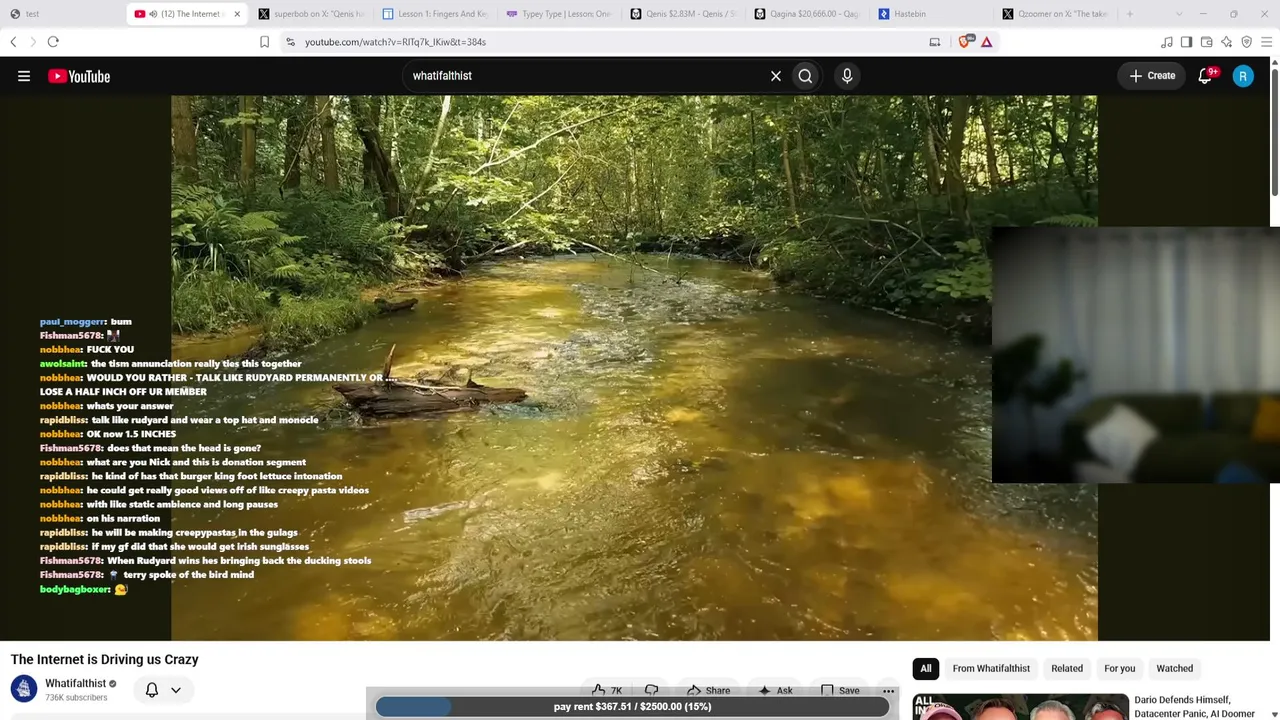Click the video player to pause
This screenshot has width=1280, height=720.
pyautogui.click(x=634, y=368)
